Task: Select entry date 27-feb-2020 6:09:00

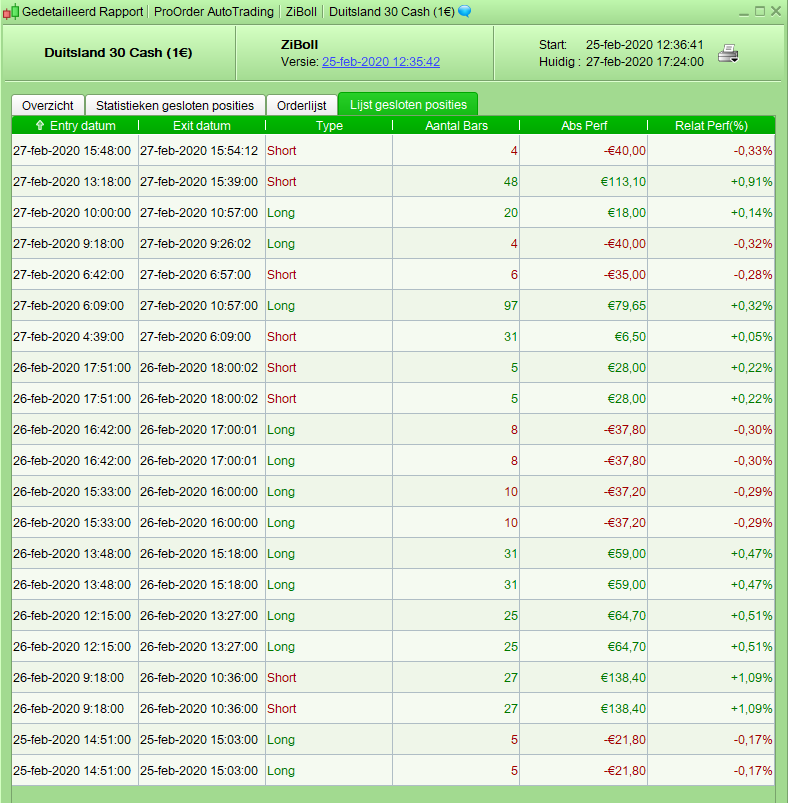Action: (x=69, y=305)
